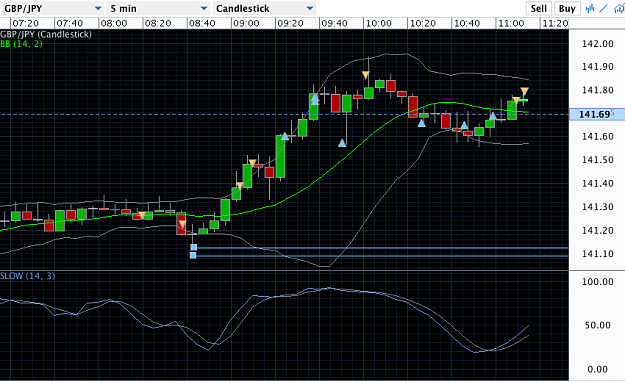Click the rightmost orange down arrow marker

[x=525, y=91]
